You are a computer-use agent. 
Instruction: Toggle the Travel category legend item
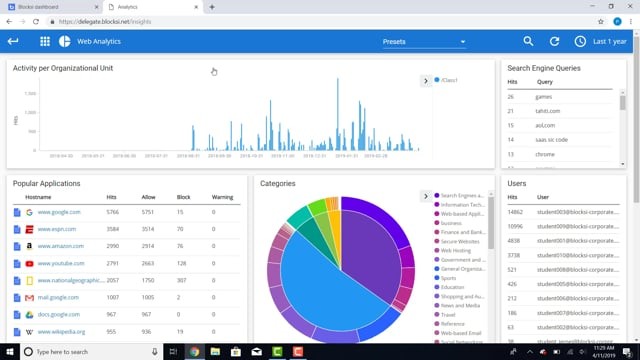click(445, 315)
